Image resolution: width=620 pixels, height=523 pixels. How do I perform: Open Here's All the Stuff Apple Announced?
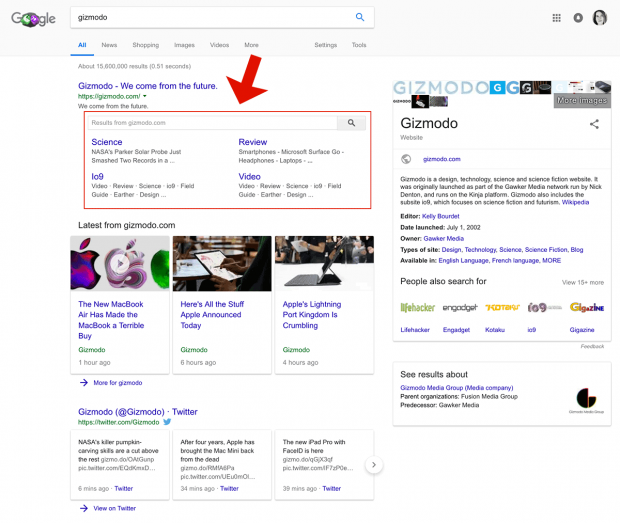212,315
